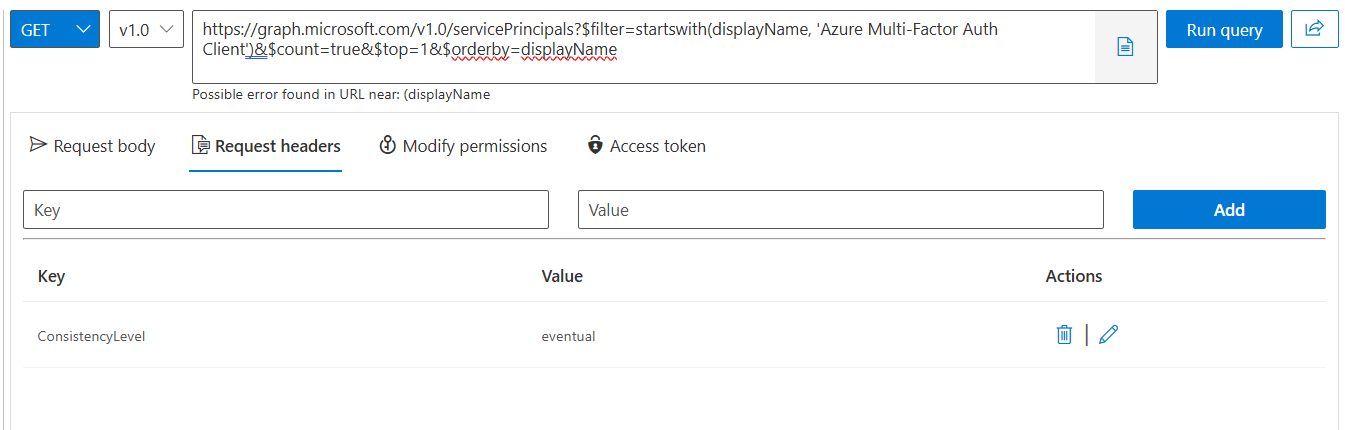Click the Actions column header
Image resolution: width=1345 pixels, height=430 pixels.
coord(1074,276)
